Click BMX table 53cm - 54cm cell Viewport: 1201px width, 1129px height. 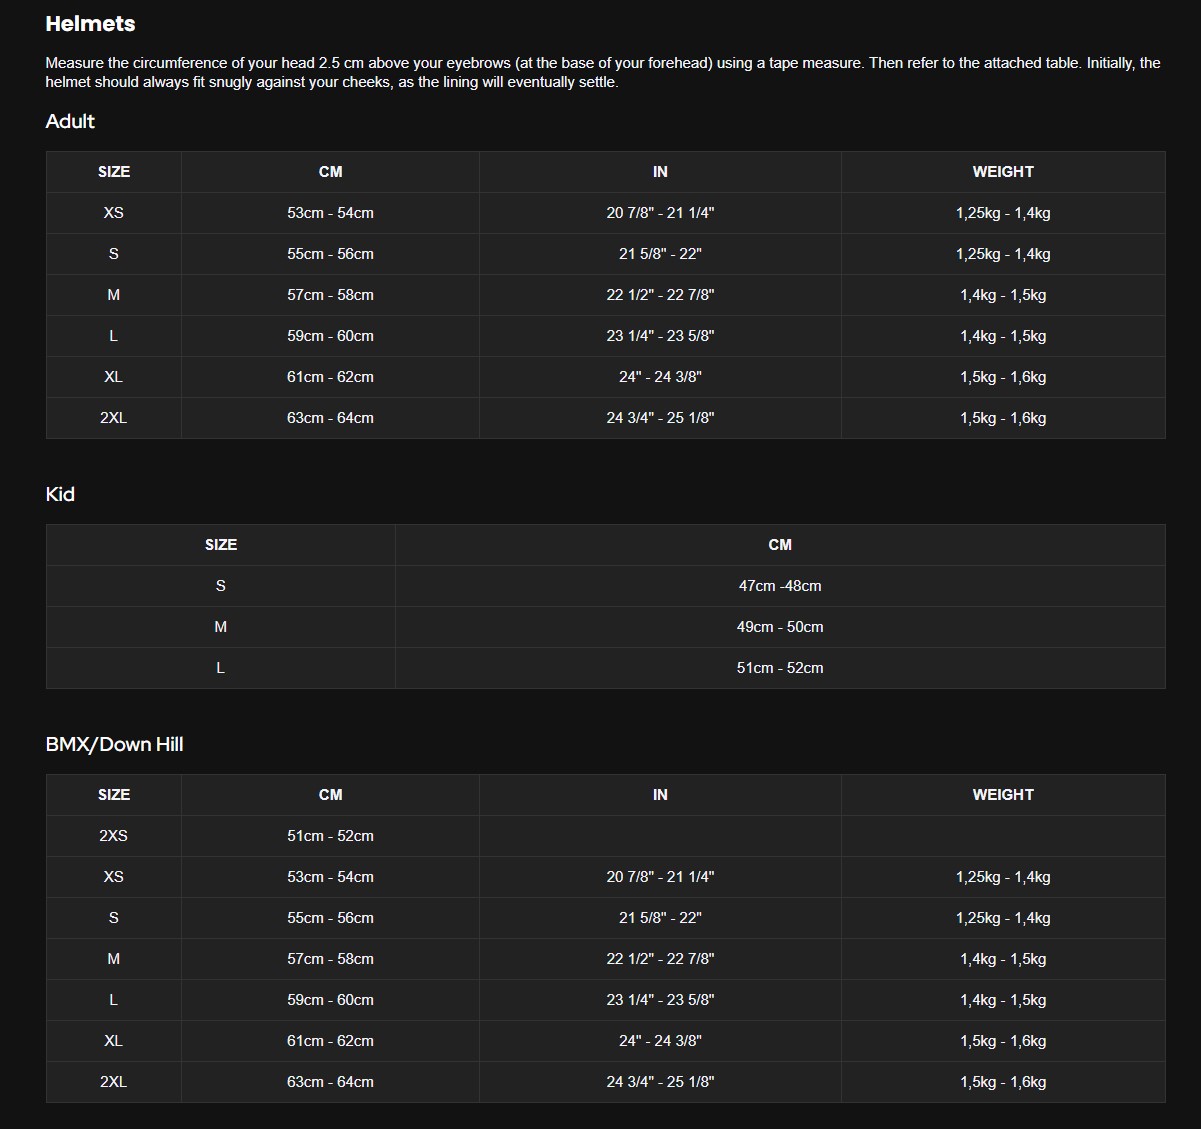[x=330, y=877]
